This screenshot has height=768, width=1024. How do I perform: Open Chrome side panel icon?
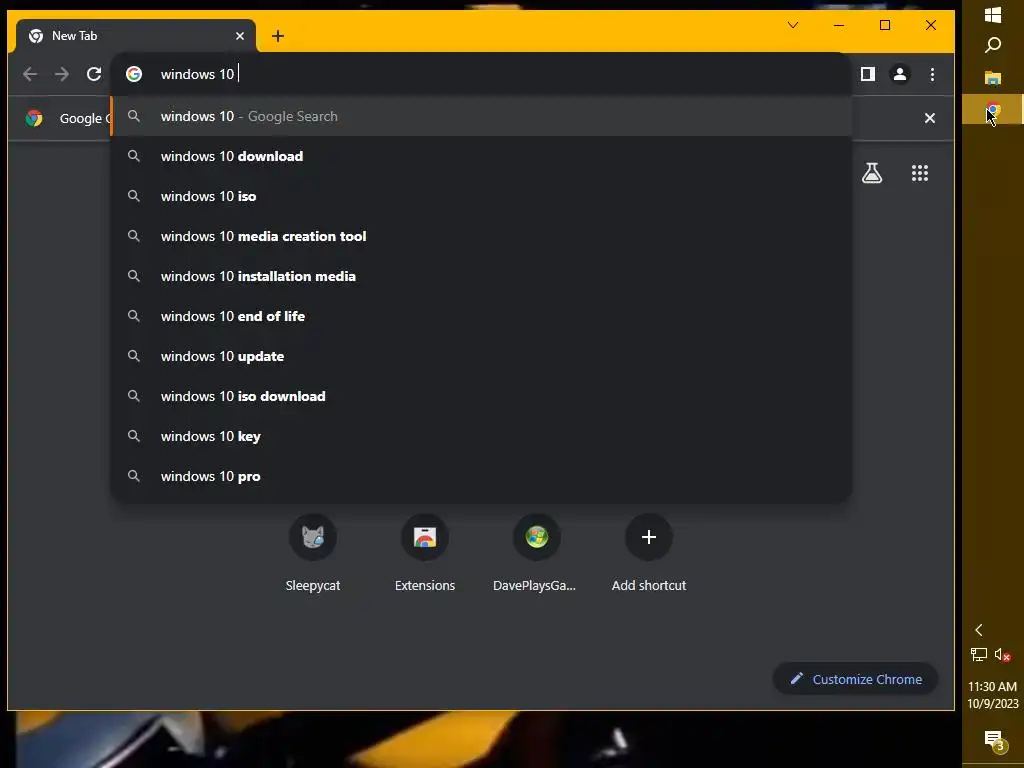point(867,74)
